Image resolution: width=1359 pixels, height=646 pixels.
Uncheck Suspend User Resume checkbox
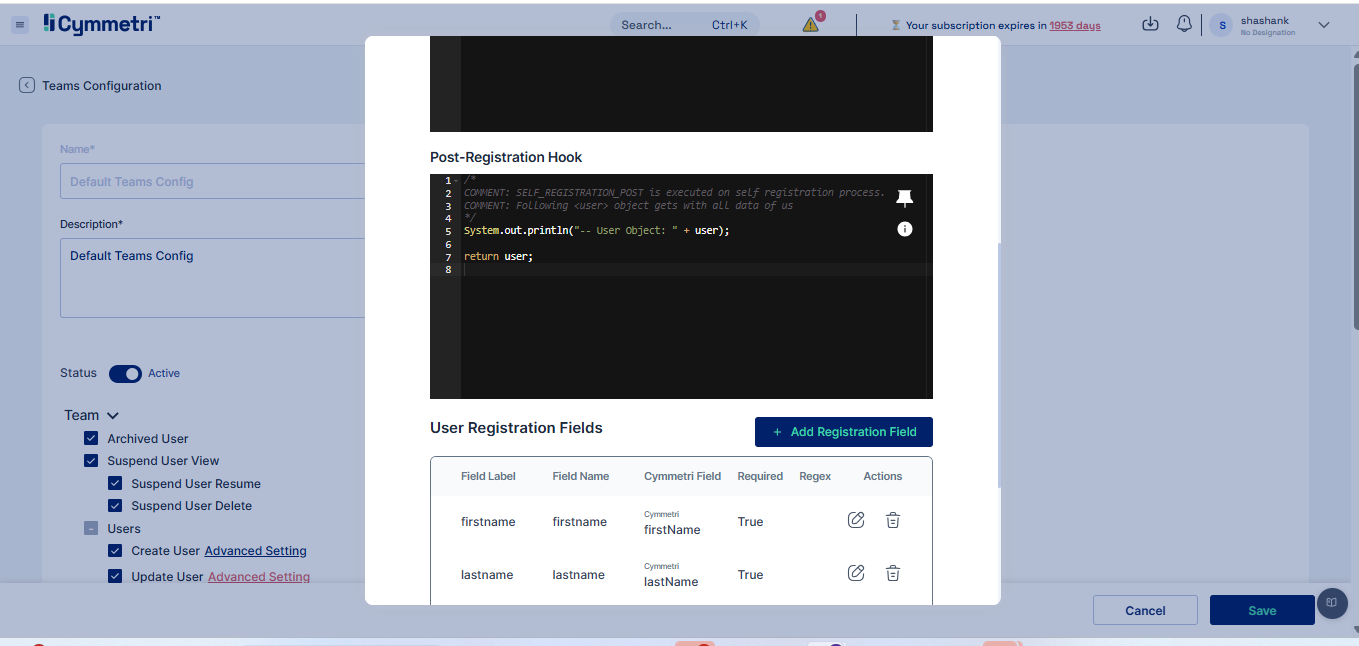coord(115,483)
